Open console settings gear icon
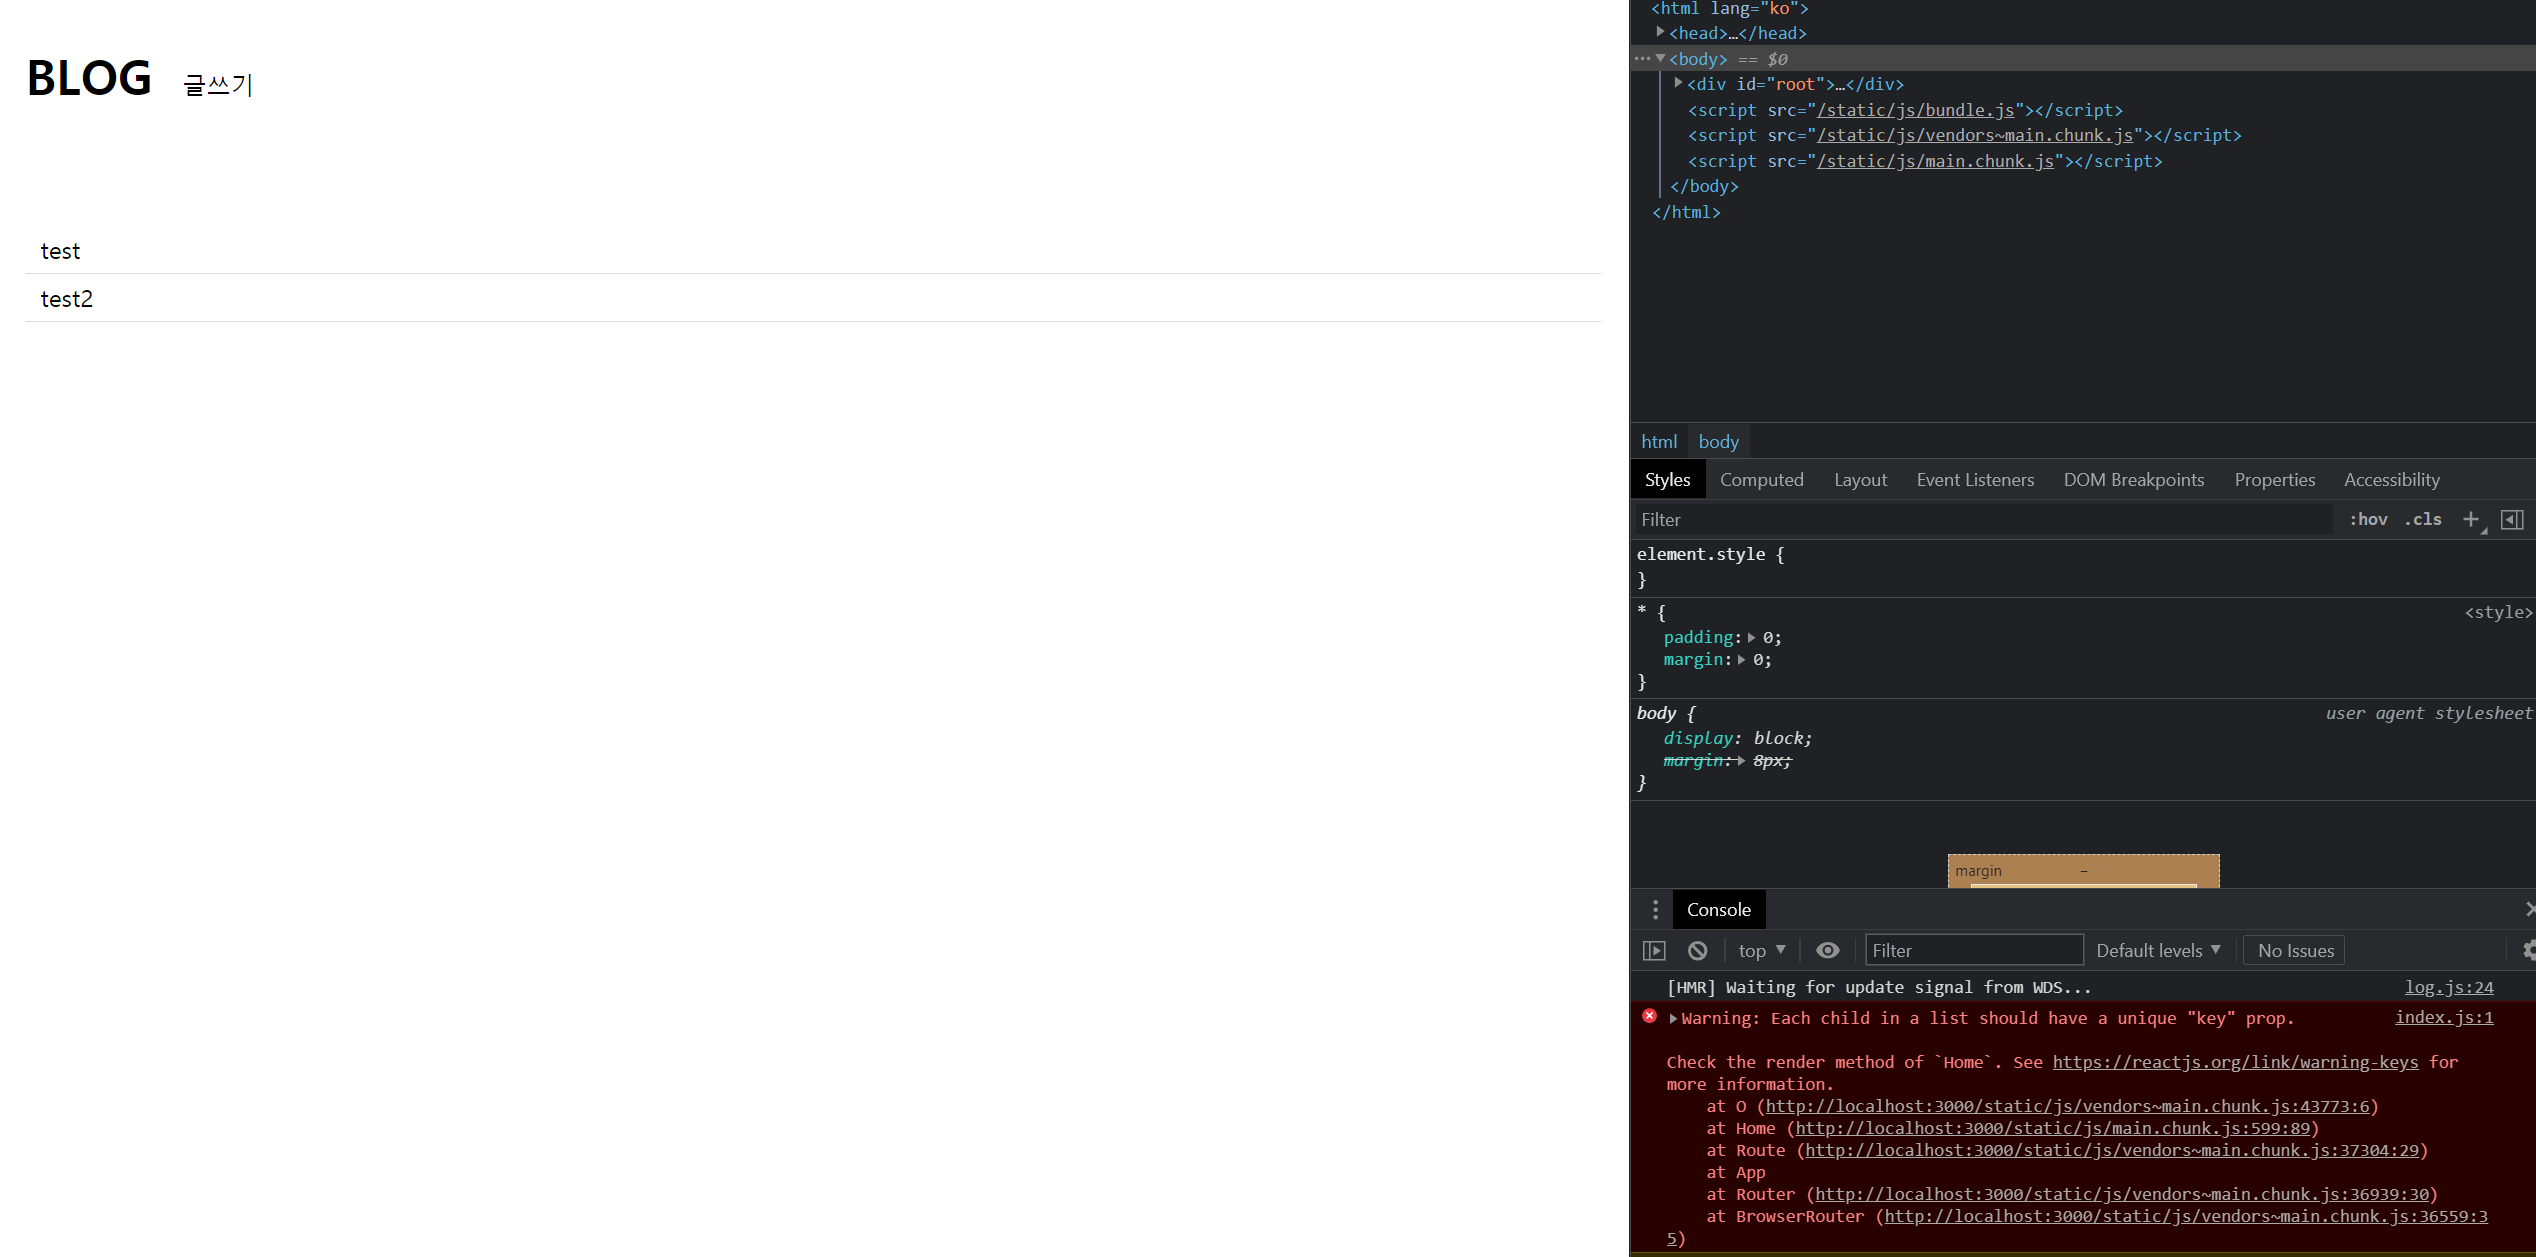The image size is (2536, 1257). (x=2528, y=951)
